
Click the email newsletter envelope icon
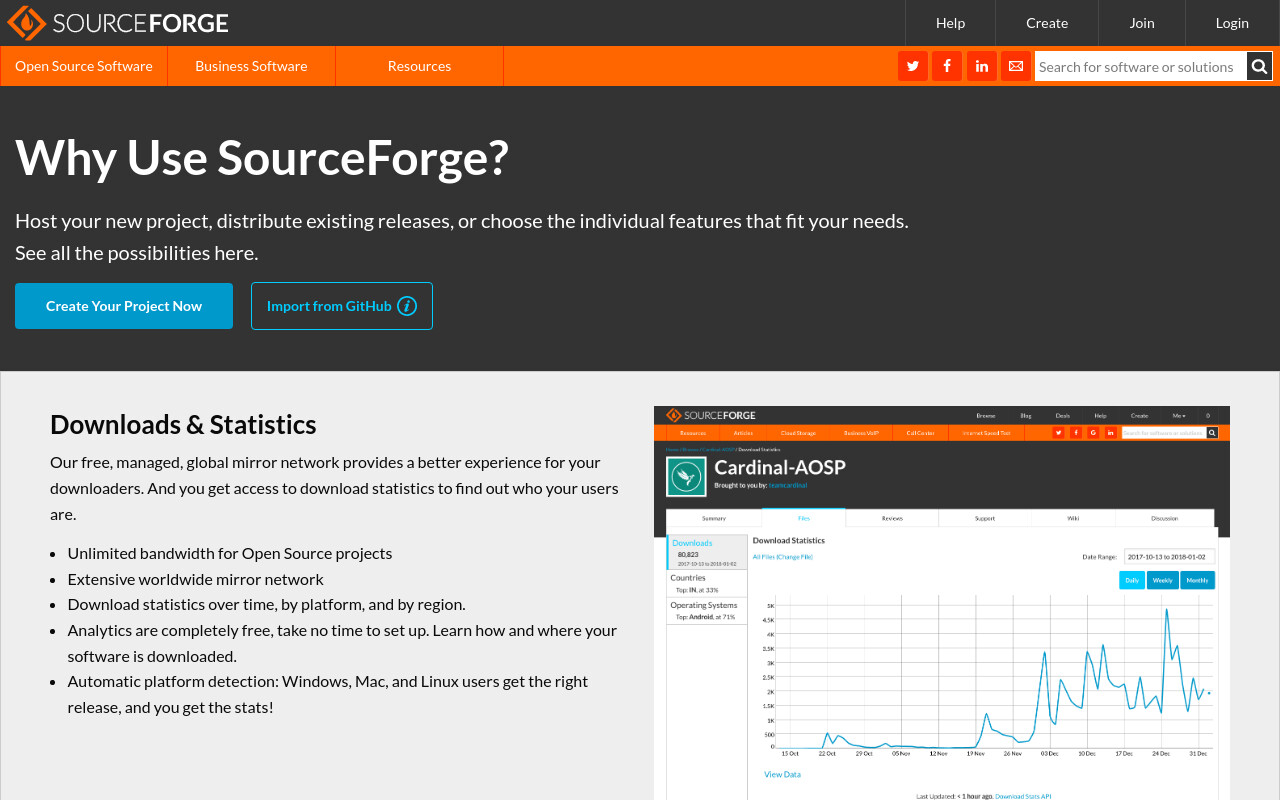pos(1016,66)
